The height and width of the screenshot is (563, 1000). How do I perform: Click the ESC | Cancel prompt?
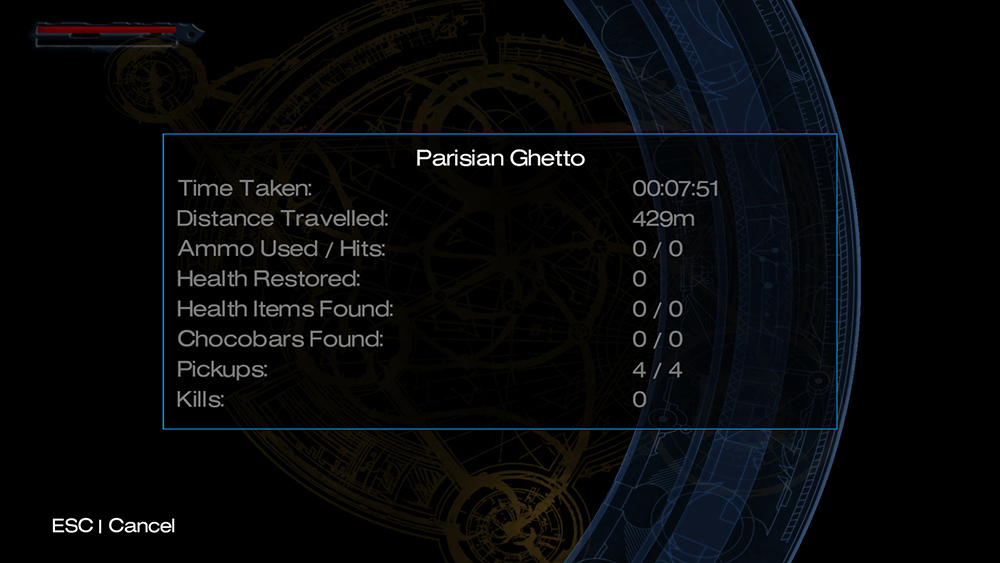[113, 526]
